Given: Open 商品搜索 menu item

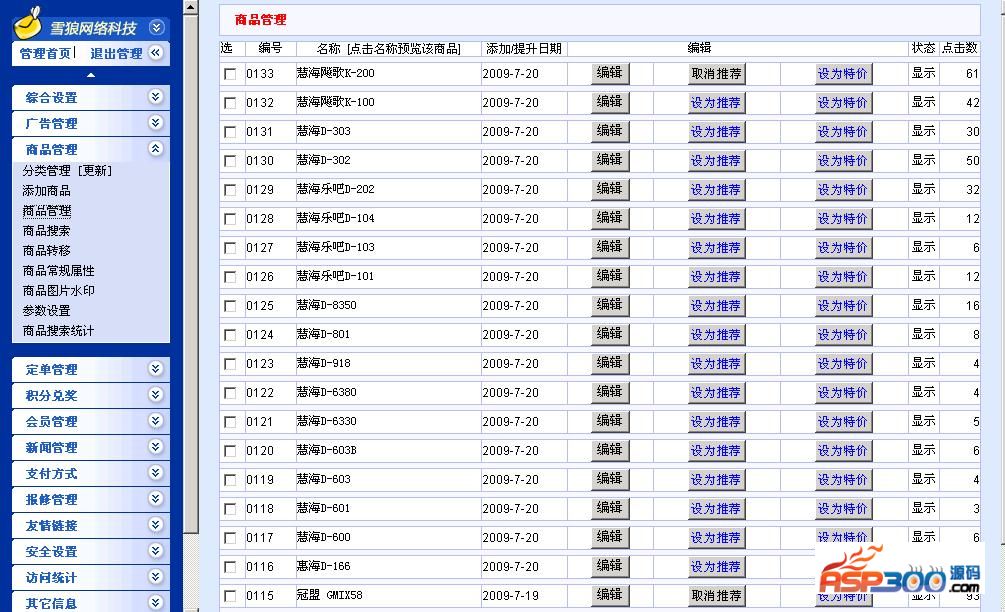Looking at the screenshot, I should click(46, 231).
